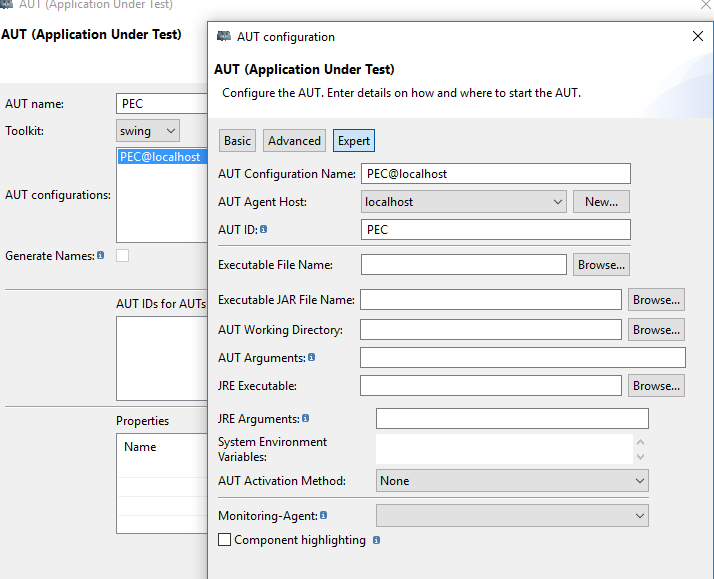Click the AUT IDs list box in background window
Screen dimensions: 714x579
pos(162,359)
